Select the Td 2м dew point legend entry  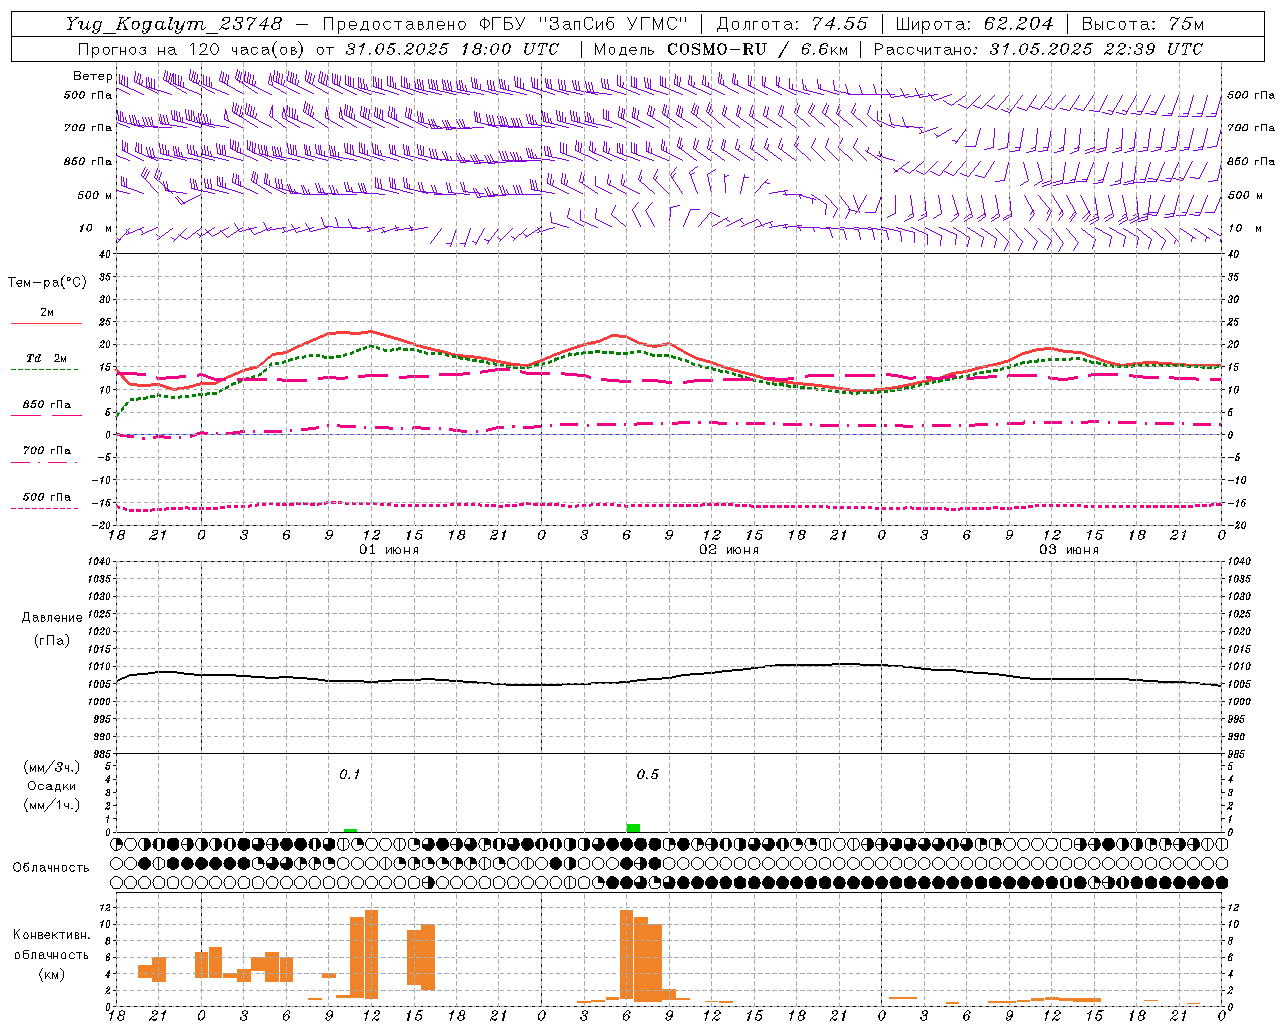point(47,358)
